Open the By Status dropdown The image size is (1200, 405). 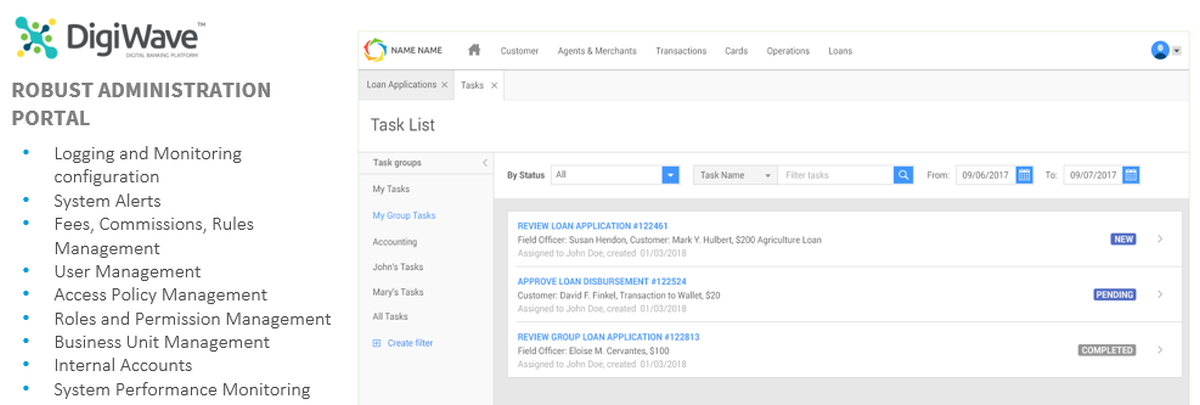pos(670,175)
